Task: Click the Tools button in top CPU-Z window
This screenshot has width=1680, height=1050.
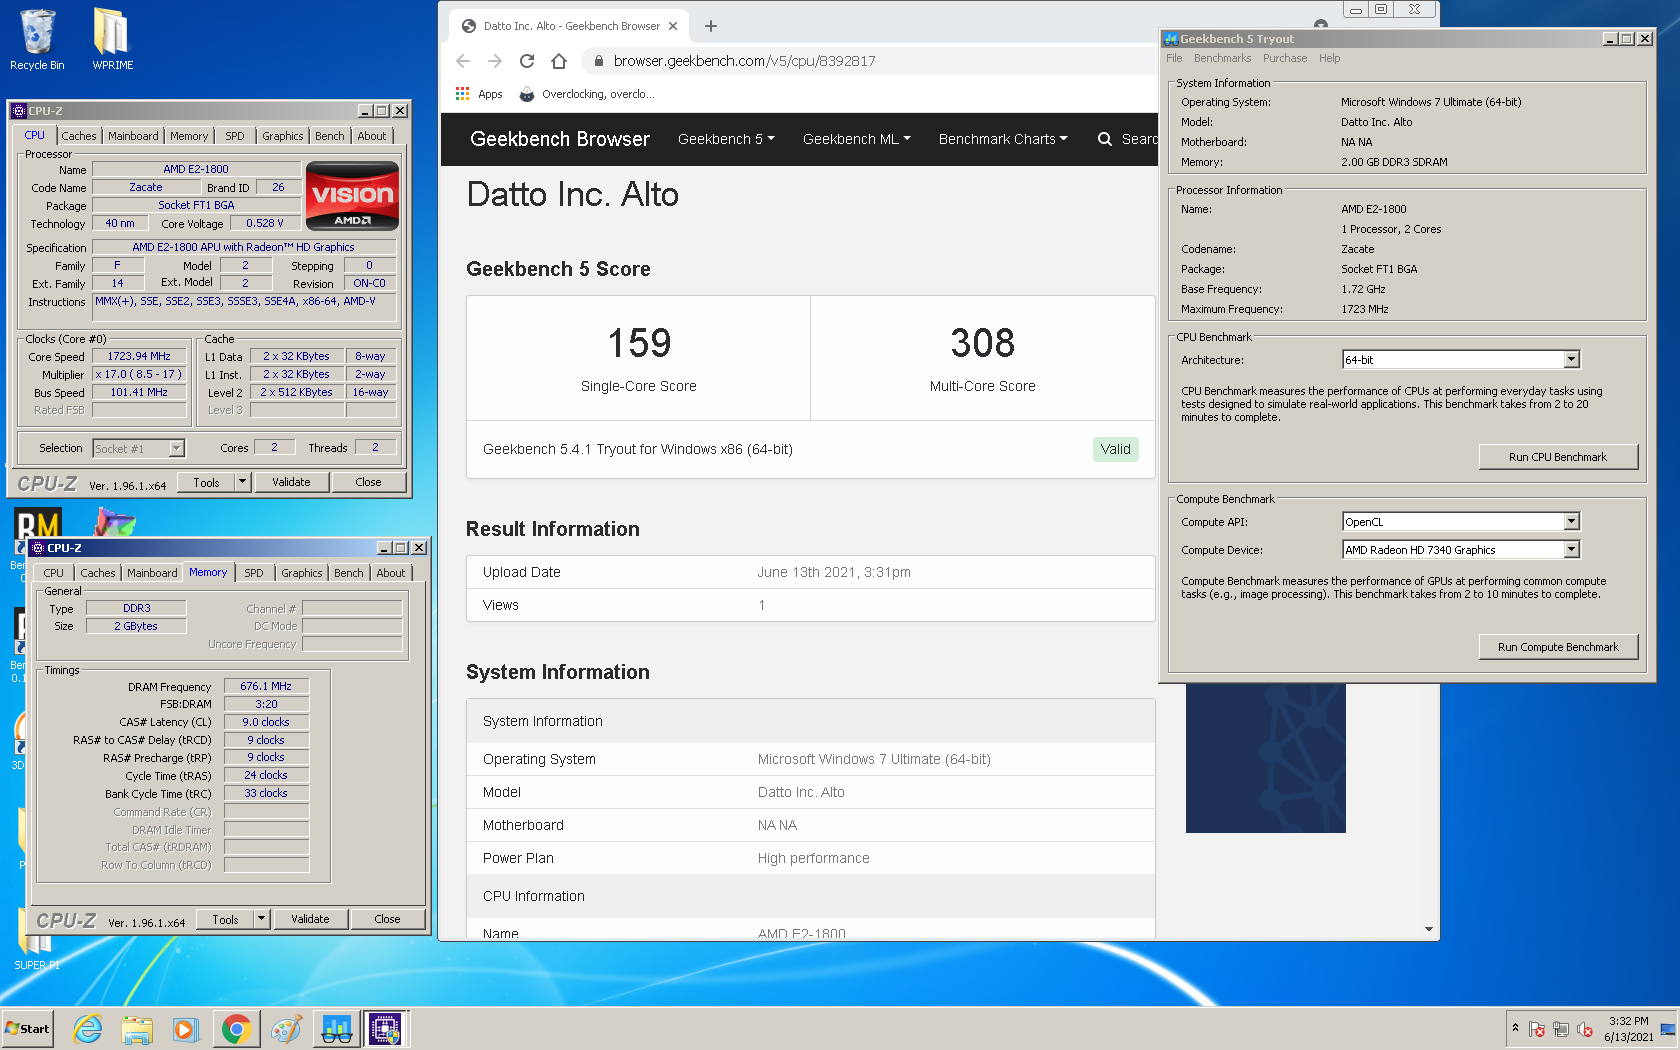Action: pyautogui.click(x=206, y=482)
